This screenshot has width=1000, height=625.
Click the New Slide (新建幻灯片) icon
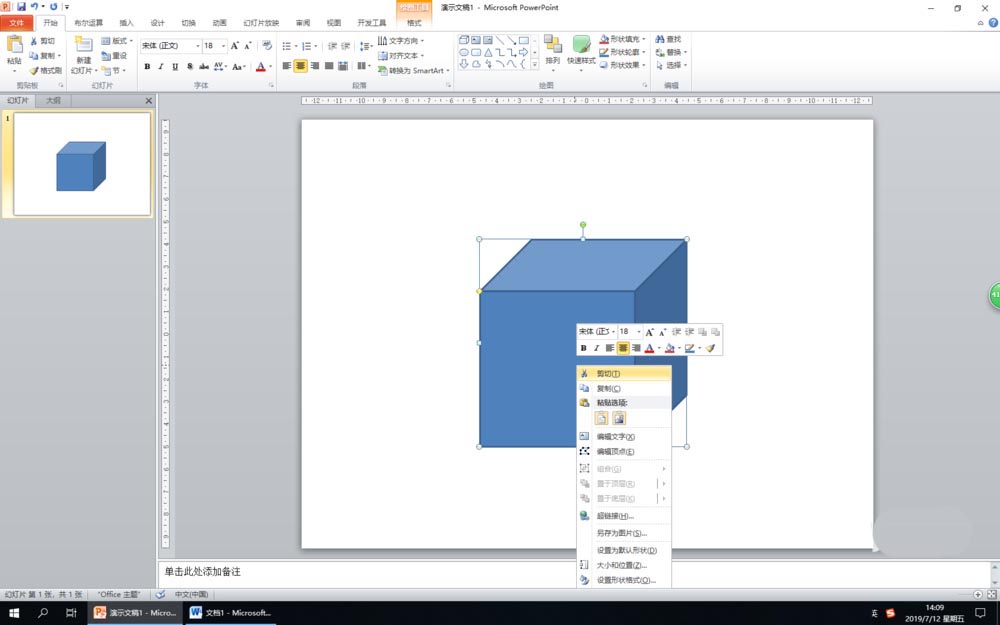(x=83, y=45)
